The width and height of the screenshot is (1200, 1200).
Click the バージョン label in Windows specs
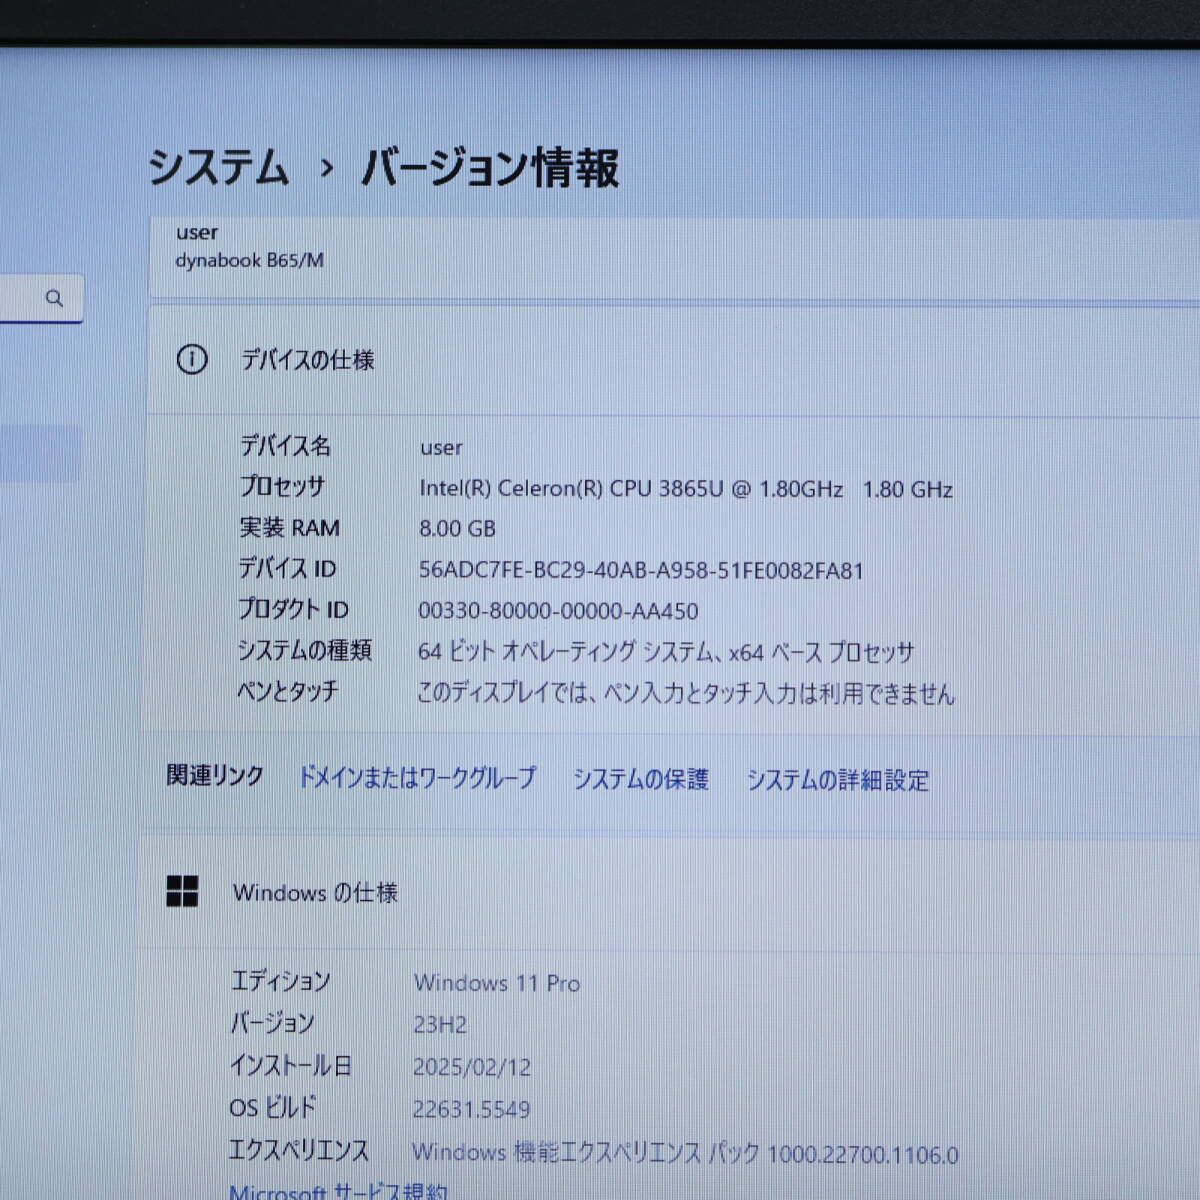point(272,1023)
